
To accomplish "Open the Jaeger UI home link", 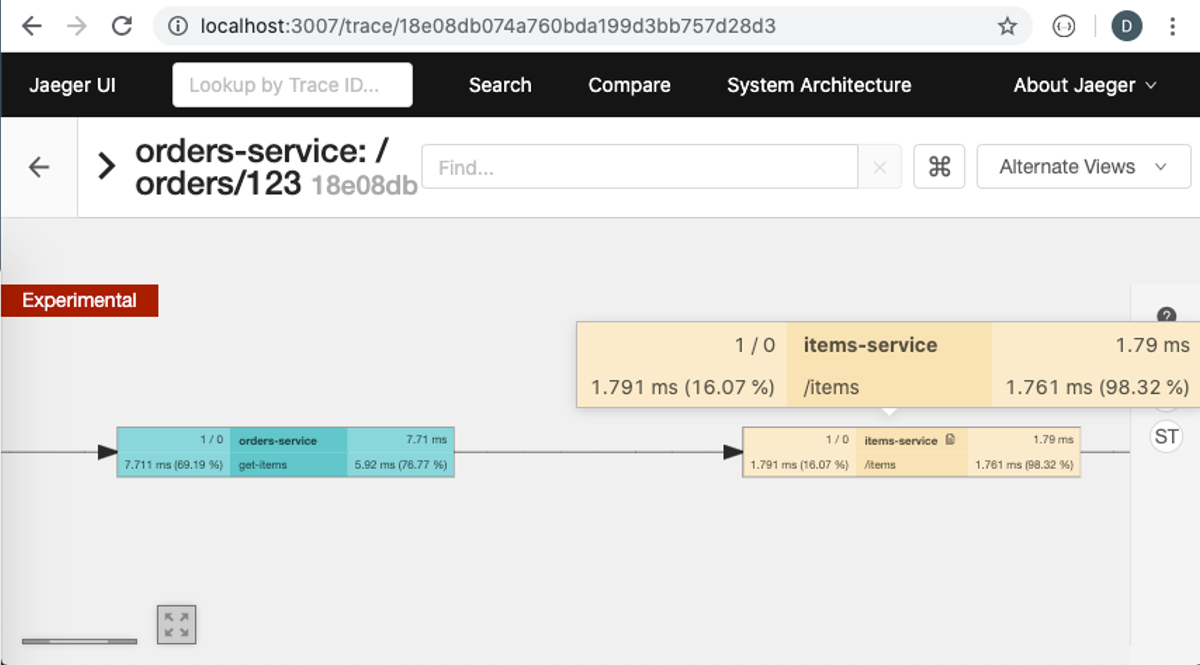I will click(x=72, y=85).
